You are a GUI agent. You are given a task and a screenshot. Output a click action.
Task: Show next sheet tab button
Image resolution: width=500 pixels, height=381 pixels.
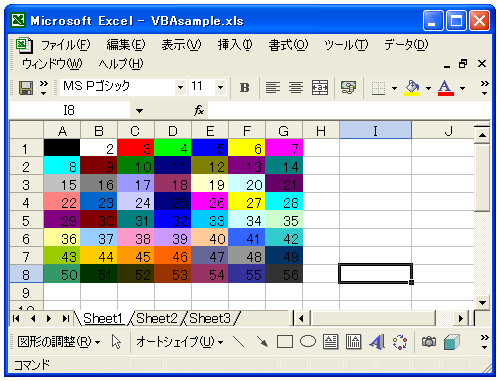(49, 318)
